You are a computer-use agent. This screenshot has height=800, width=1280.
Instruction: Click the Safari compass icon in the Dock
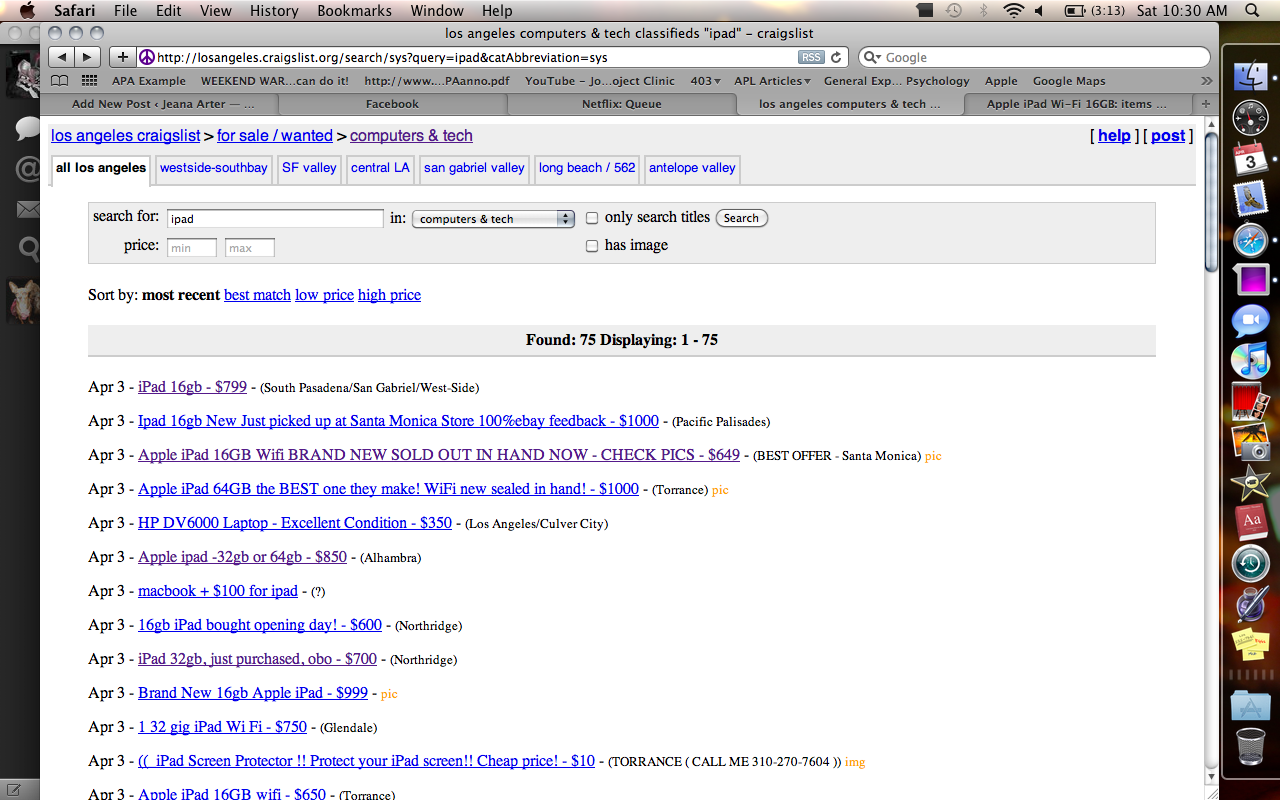1250,240
